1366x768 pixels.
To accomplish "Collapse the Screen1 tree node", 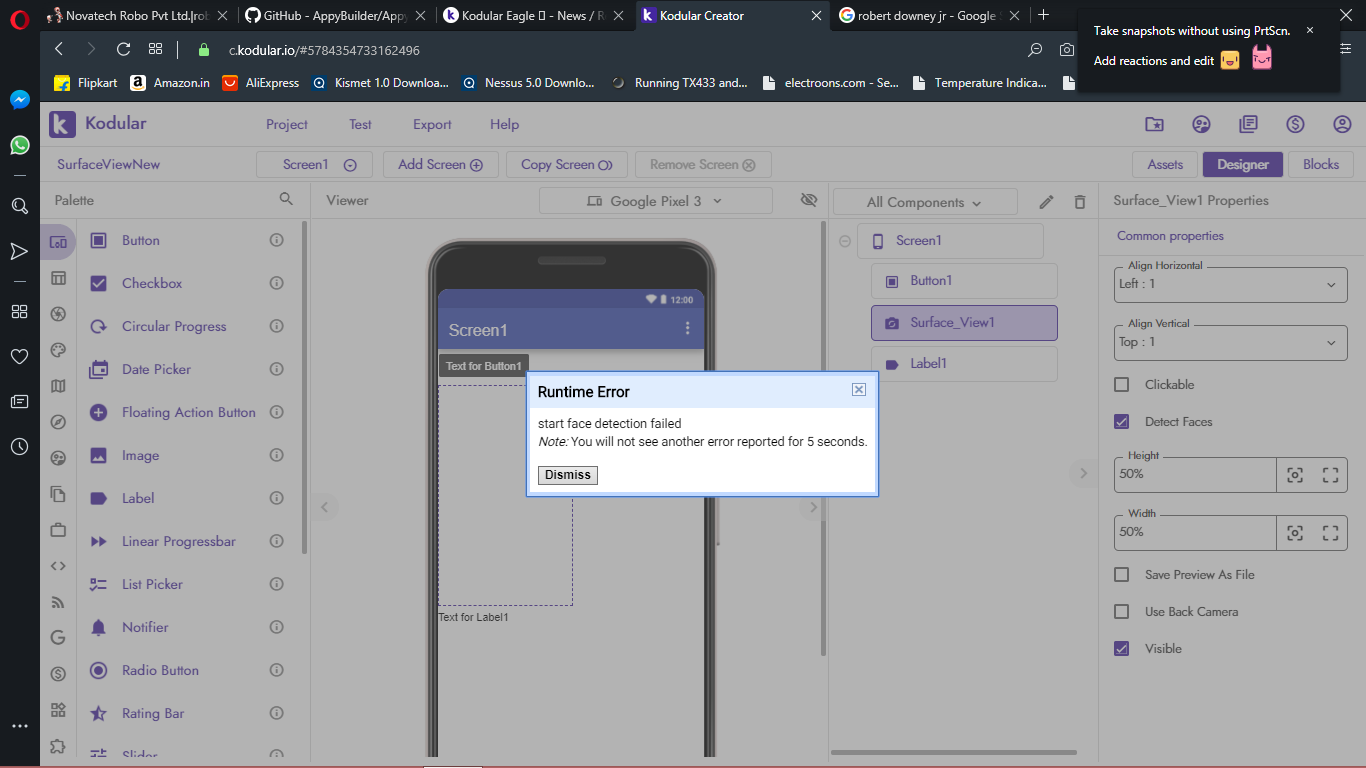I will (845, 241).
